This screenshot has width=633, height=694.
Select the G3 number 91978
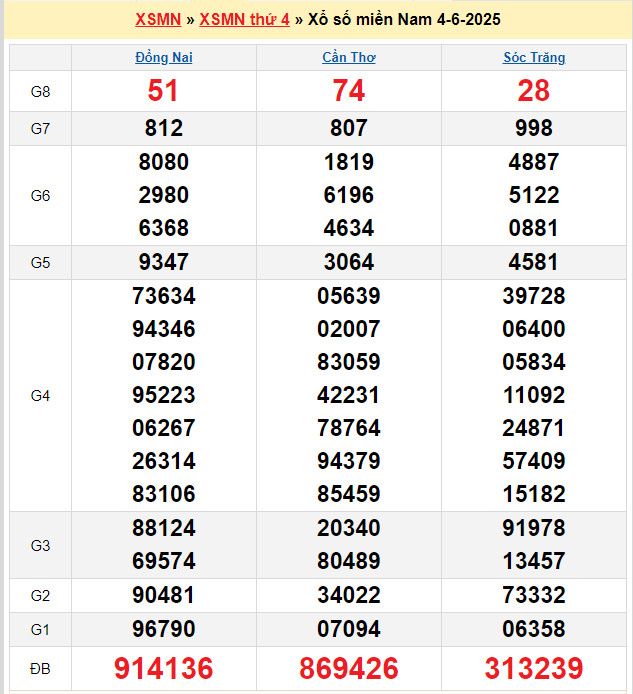pos(534,528)
